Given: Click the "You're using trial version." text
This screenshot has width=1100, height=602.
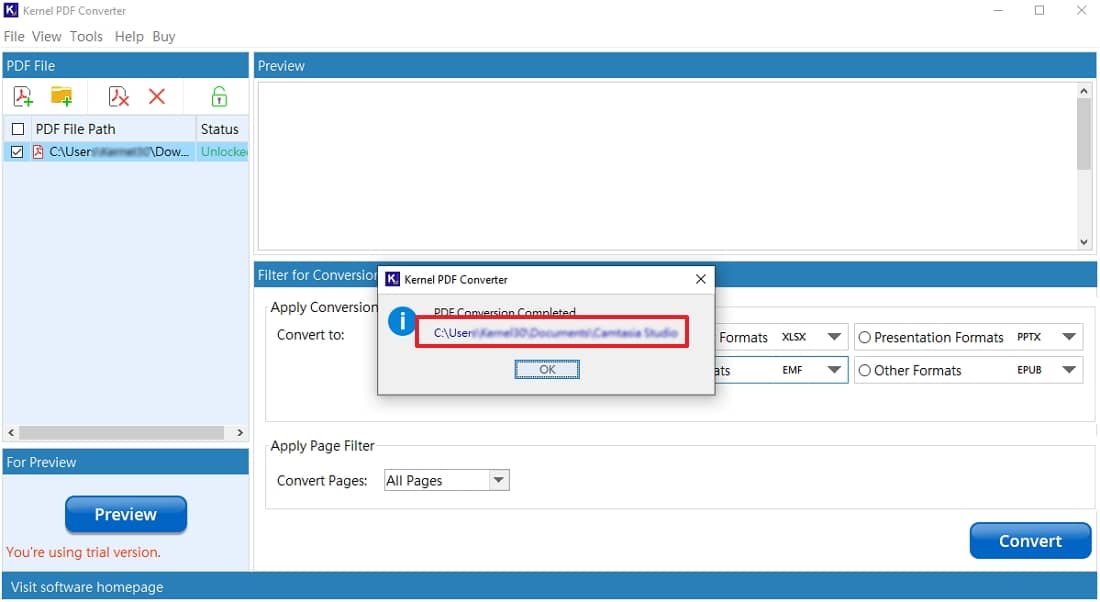Looking at the screenshot, I should click(x=83, y=552).
